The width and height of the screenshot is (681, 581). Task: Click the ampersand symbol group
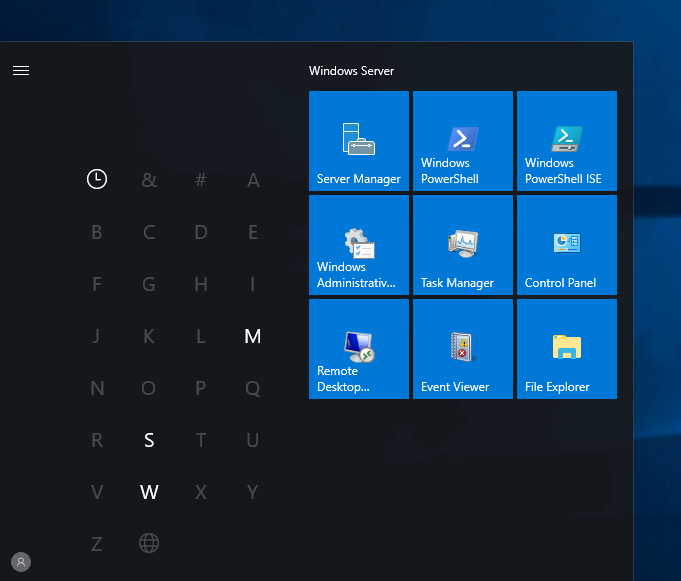tap(149, 180)
